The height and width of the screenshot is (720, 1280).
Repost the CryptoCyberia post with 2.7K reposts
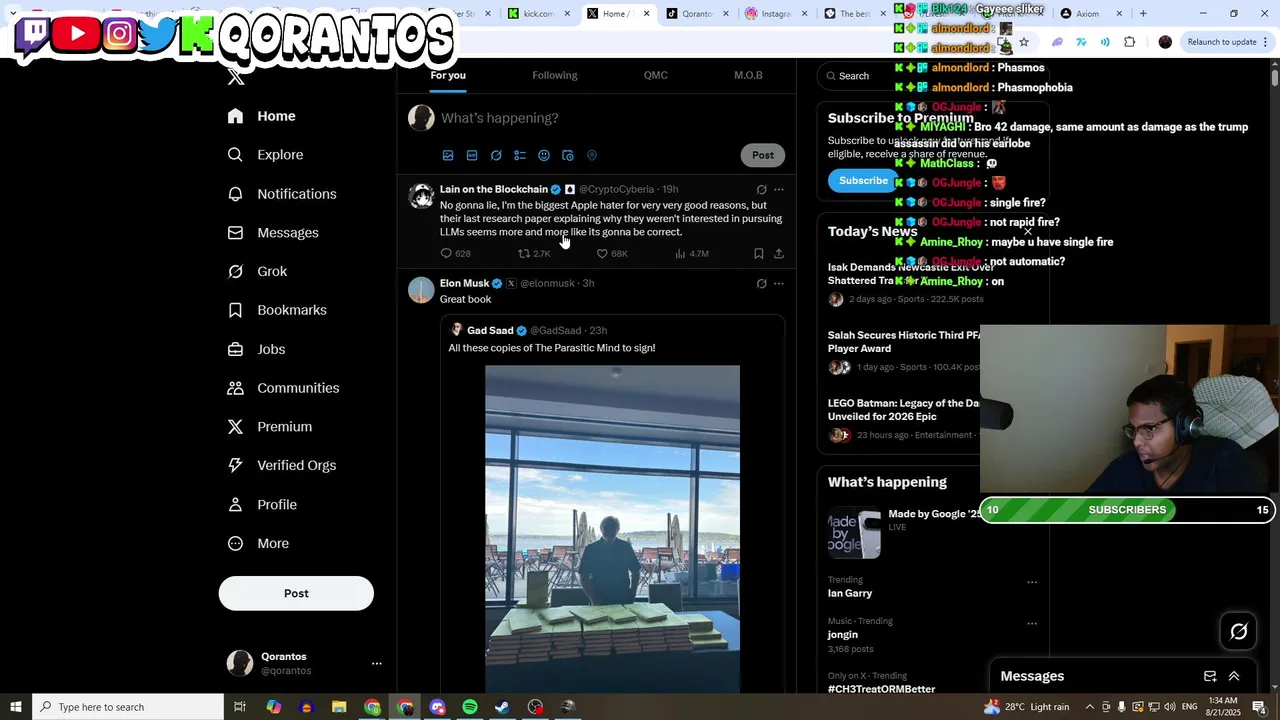tap(534, 254)
